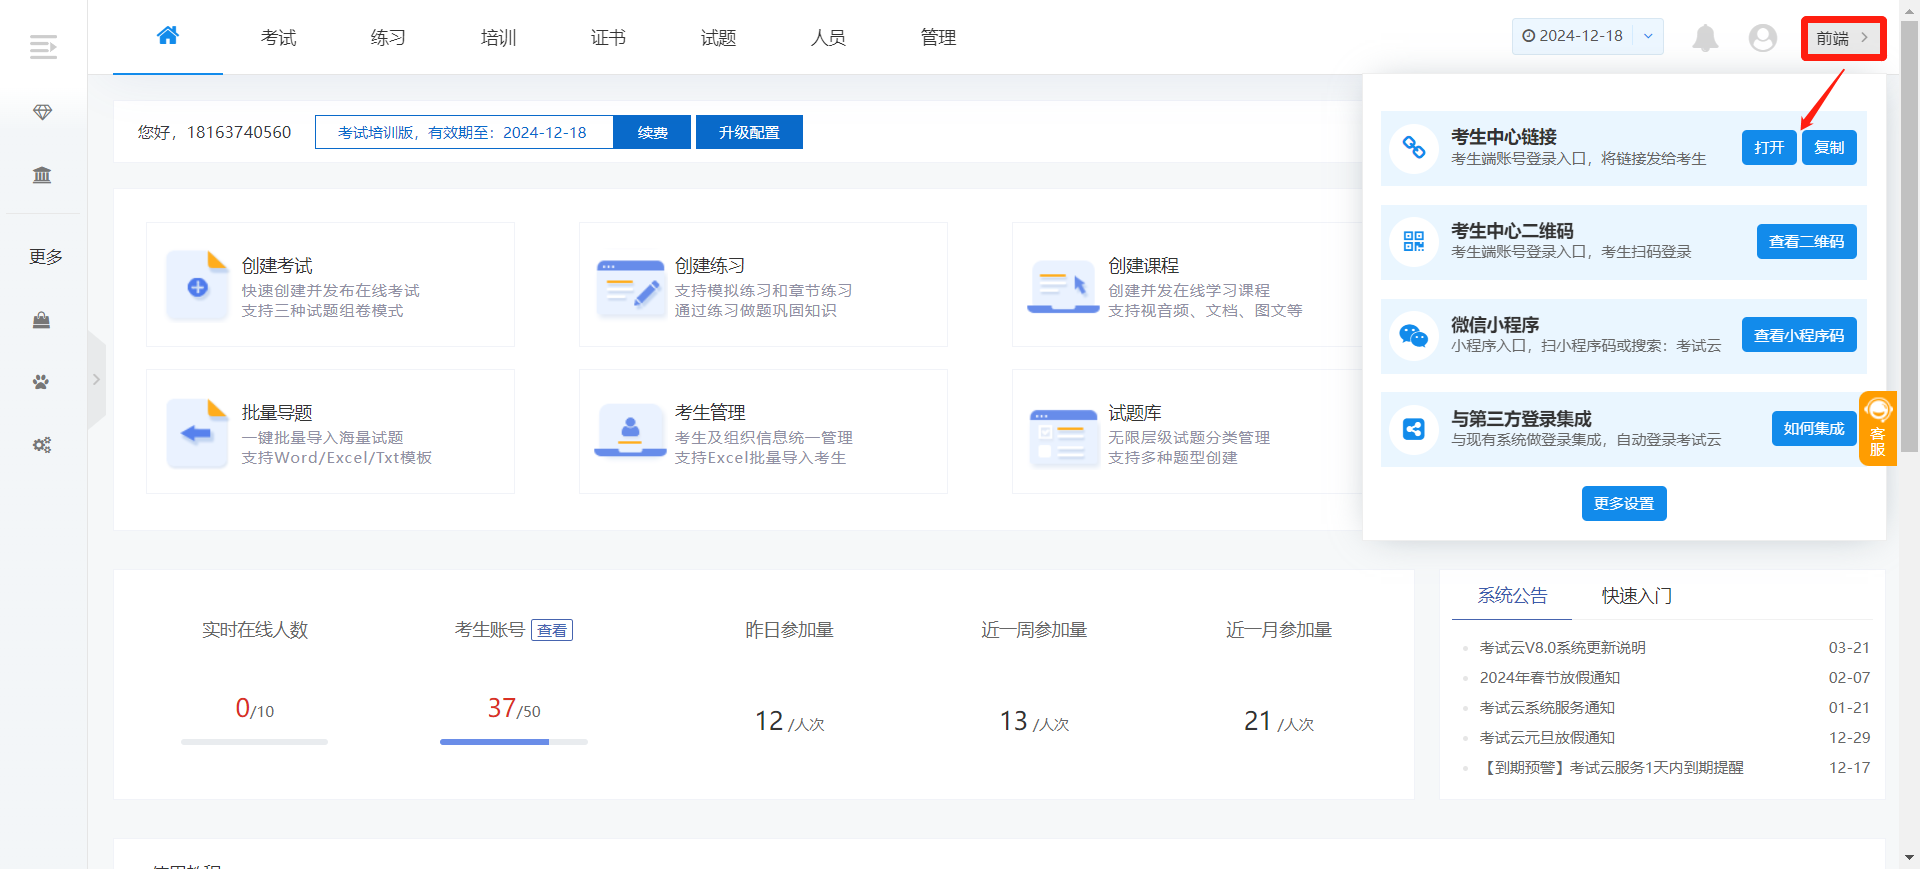Click the briefcase icon in sidebar

41,320
